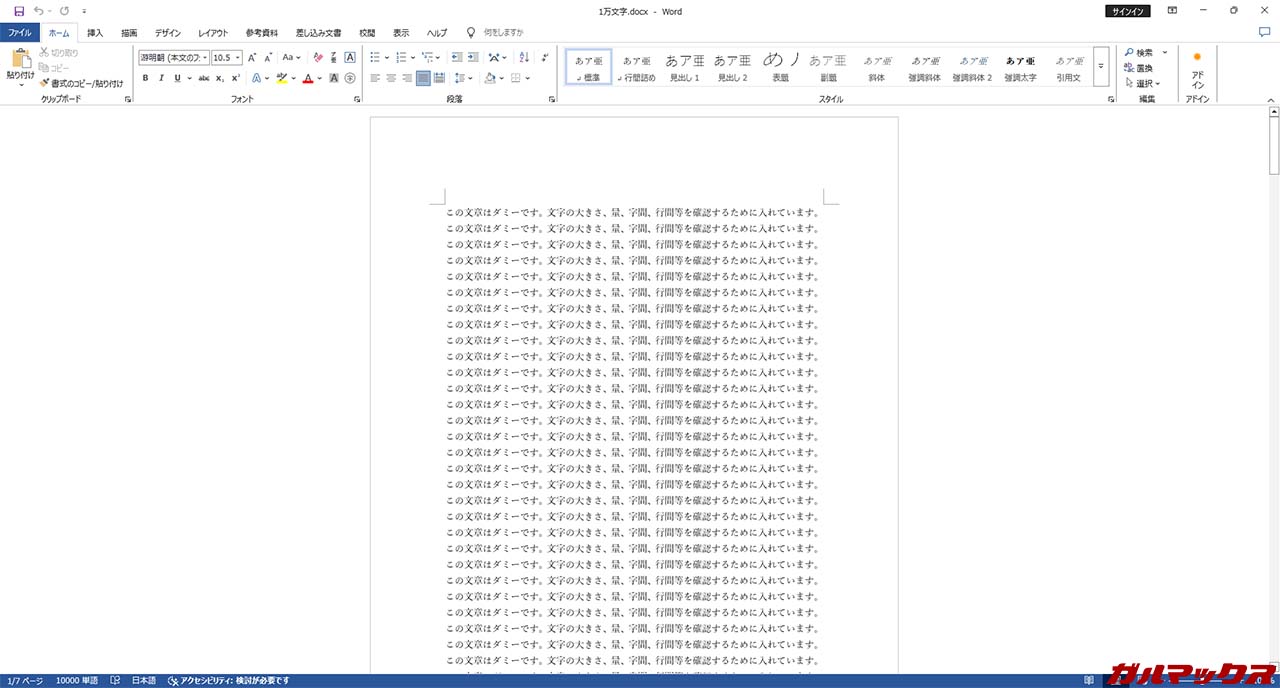1280x688 pixels.
Task: Click the sort (A-Z) icon
Action: 523,58
